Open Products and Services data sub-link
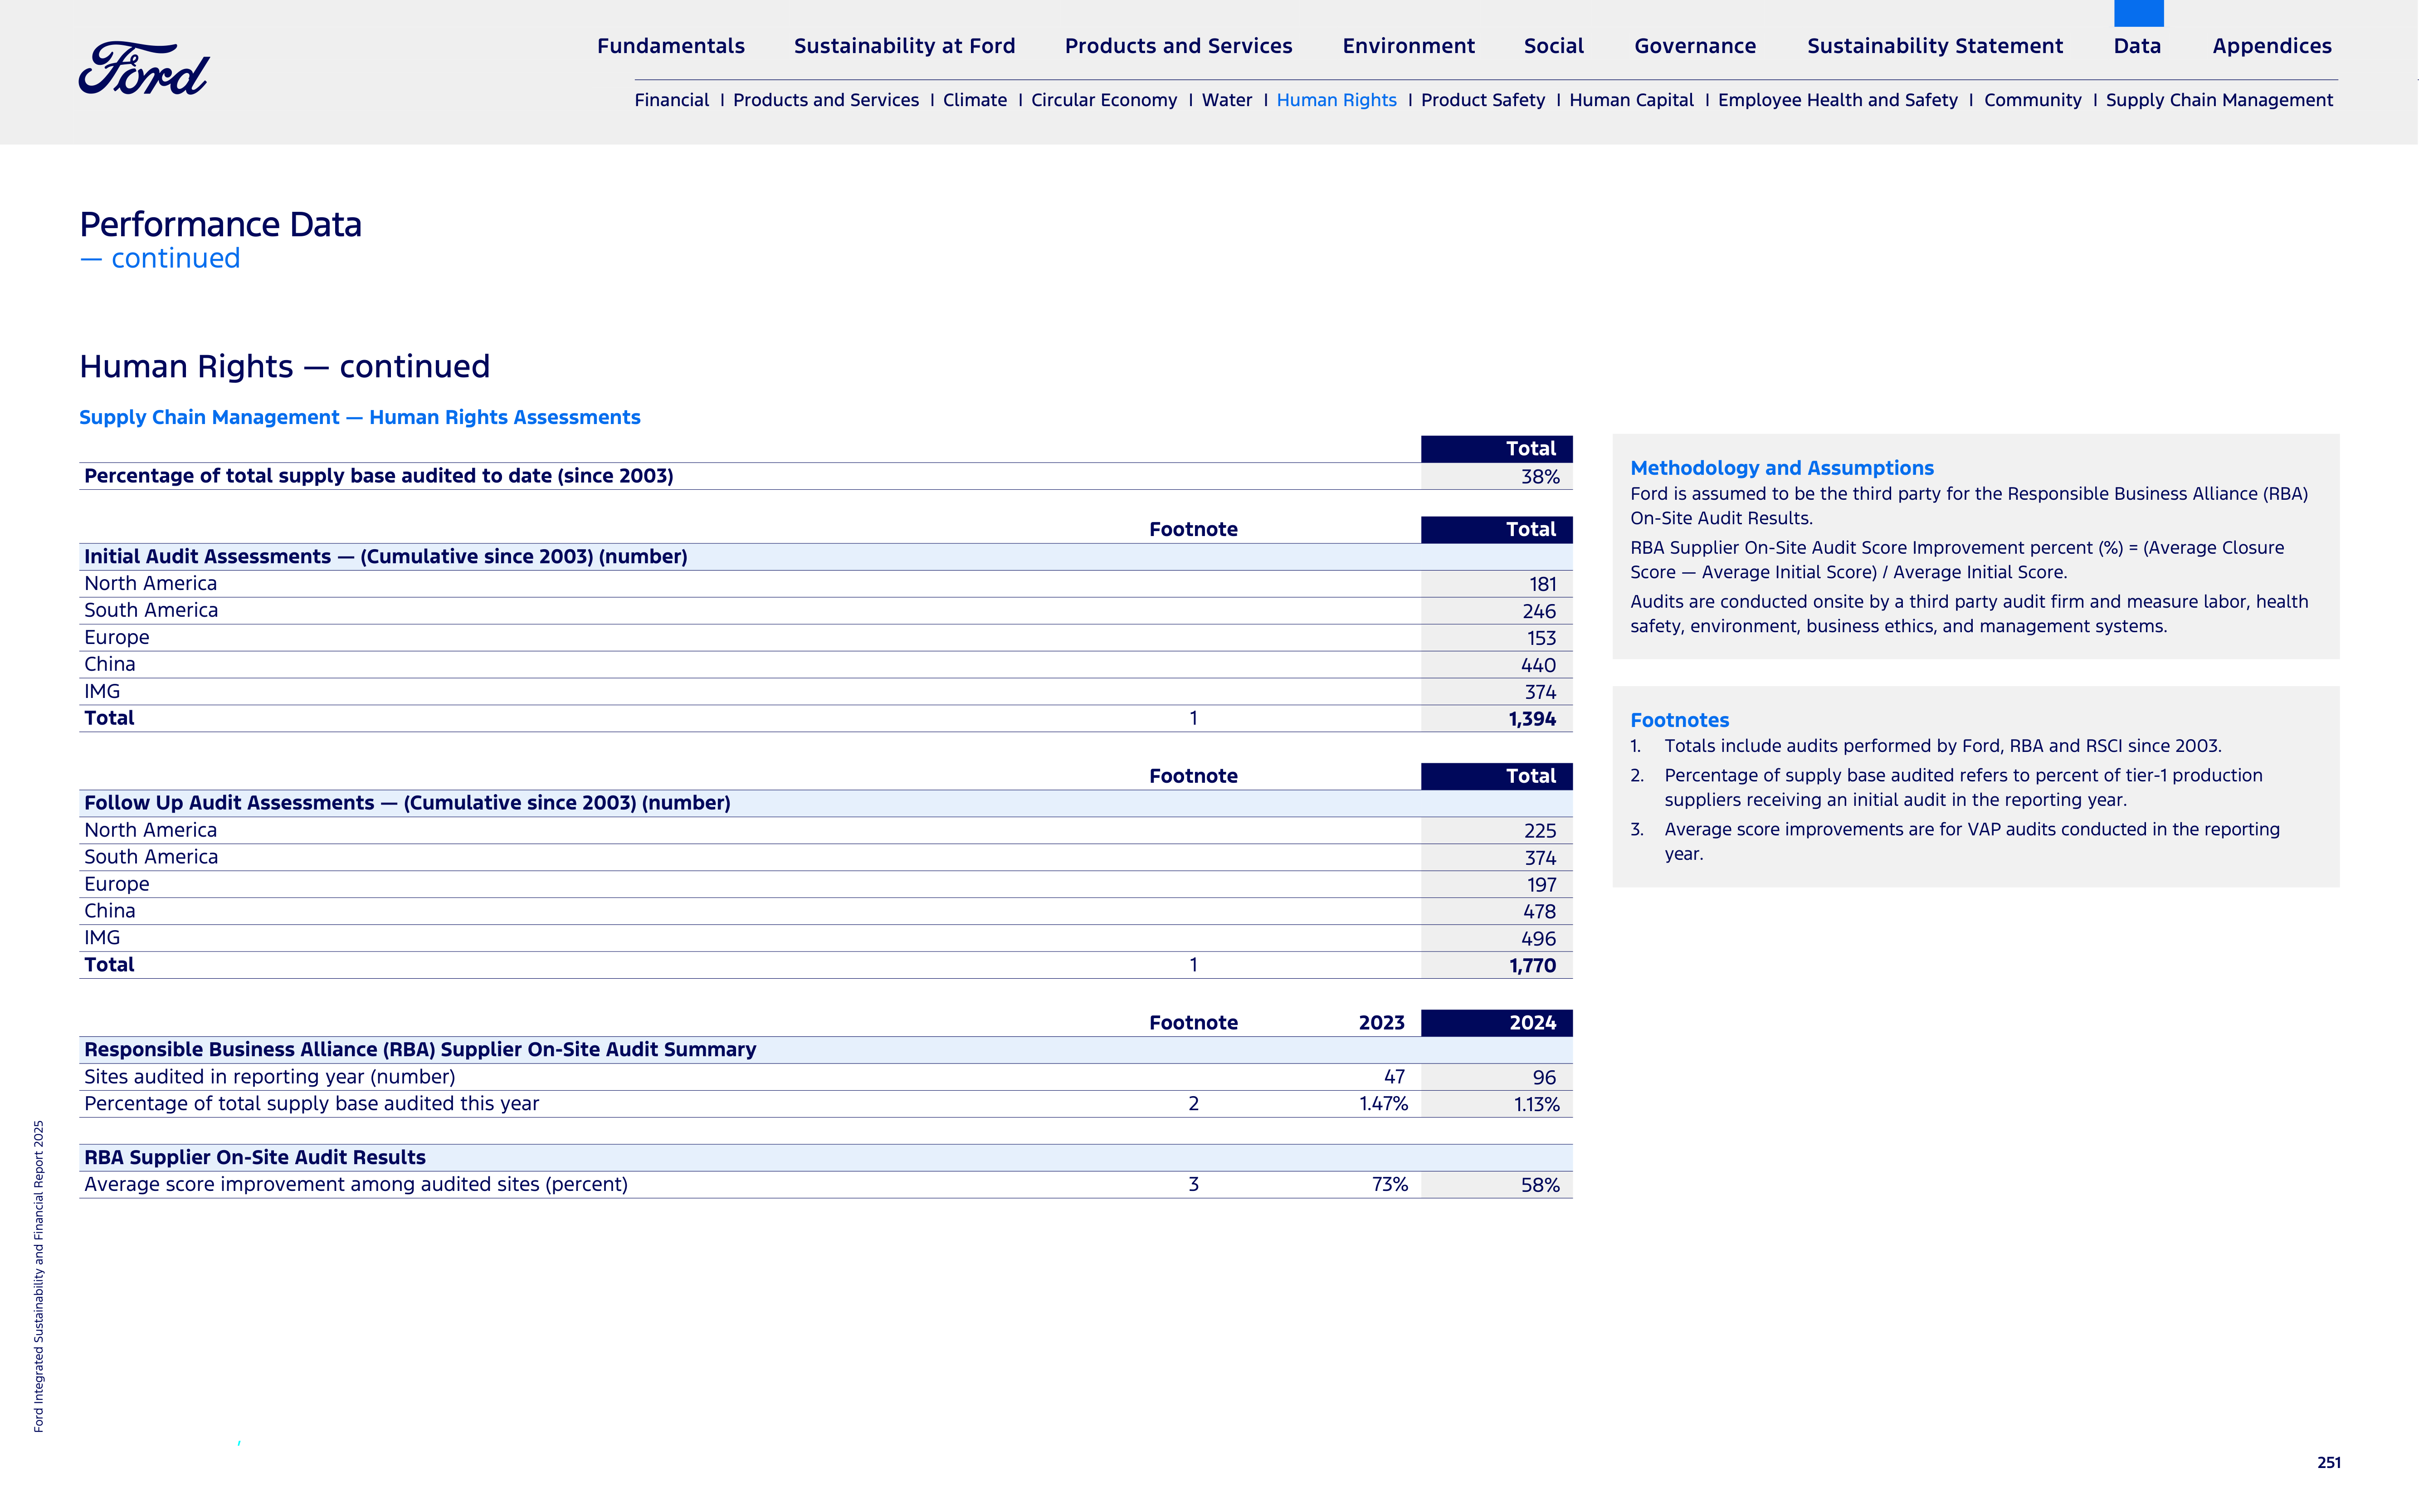This screenshot has width=2419, height=1512. click(x=825, y=100)
